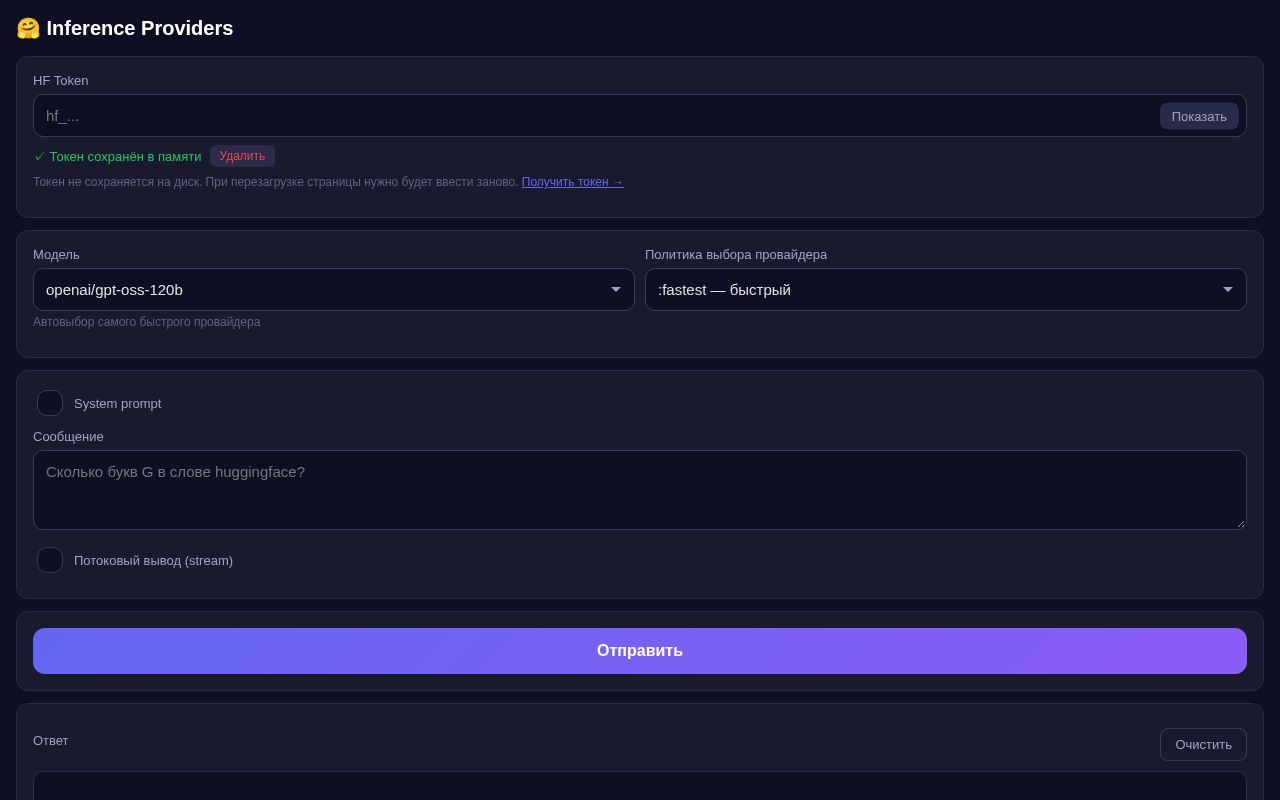Toggle the Потоковый вывод (stream) checkbox
The image size is (1280, 800).
click(50, 560)
